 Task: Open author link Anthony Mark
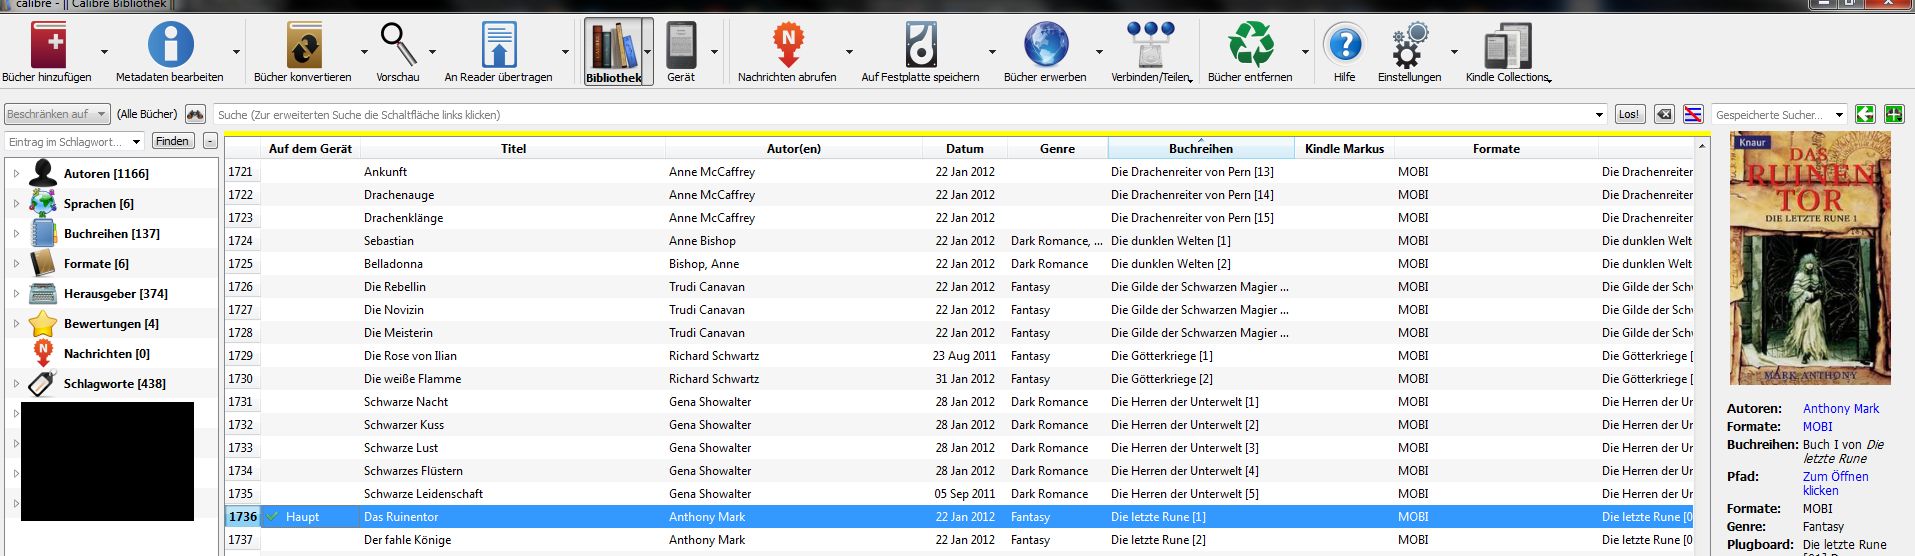(1841, 408)
